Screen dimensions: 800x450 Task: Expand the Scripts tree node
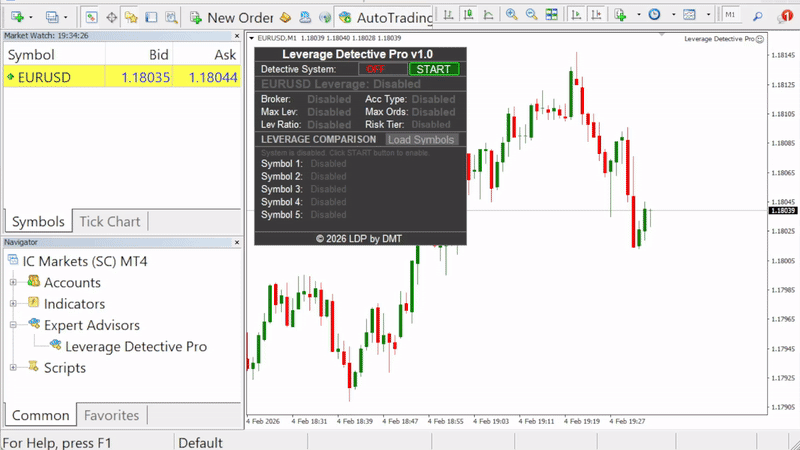pos(13,367)
